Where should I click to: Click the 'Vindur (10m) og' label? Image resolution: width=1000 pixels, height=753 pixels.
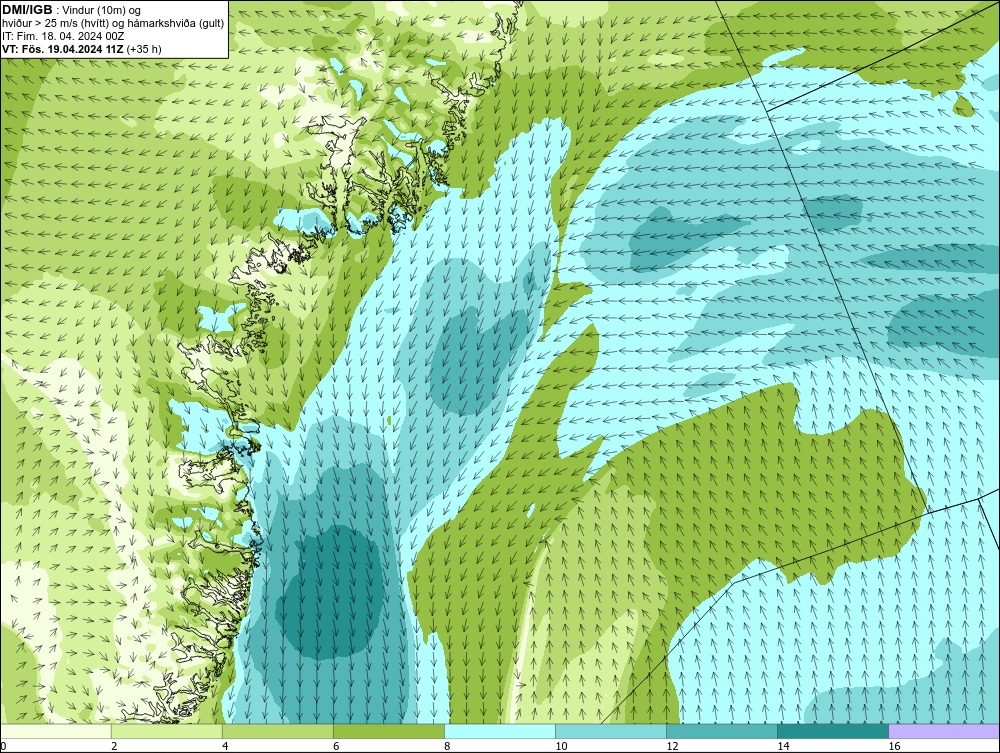(x=103, y=10)
